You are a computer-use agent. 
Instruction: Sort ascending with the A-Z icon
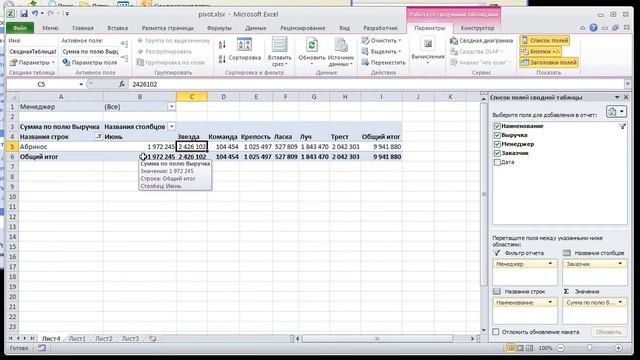pos(222,44)
